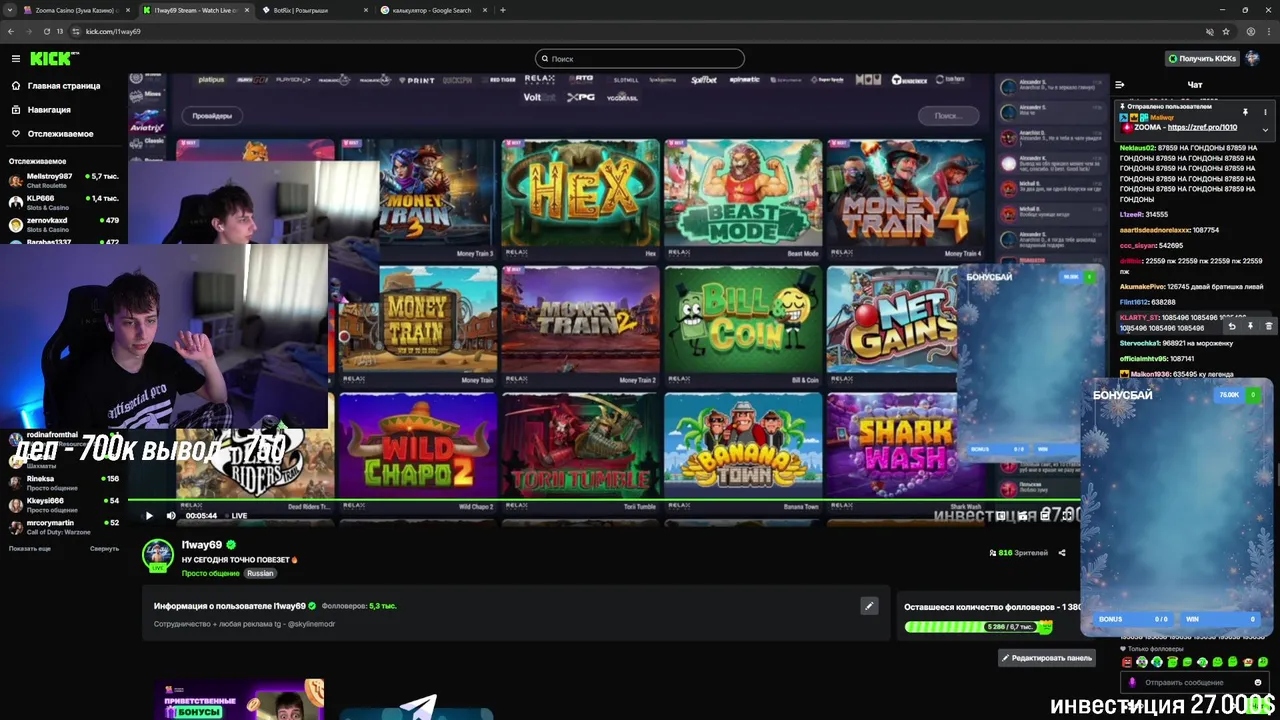Click username Flint1612 in chat

(1134, 302)
